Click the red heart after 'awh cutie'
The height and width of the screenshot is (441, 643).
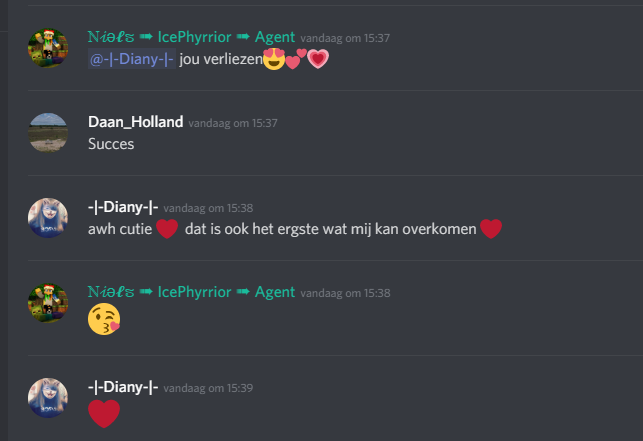[167, 228]
